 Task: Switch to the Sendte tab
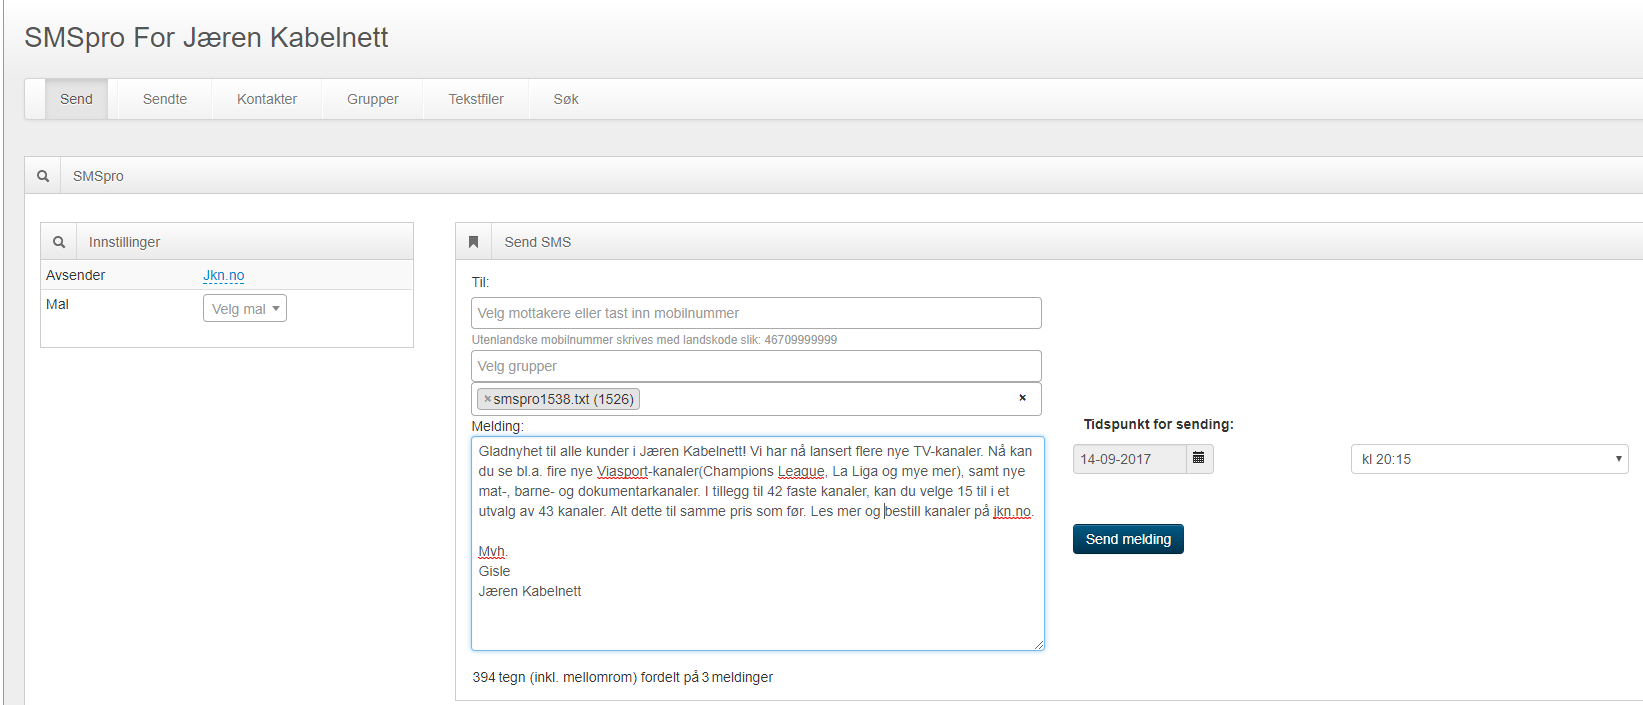tap(165, 99)
